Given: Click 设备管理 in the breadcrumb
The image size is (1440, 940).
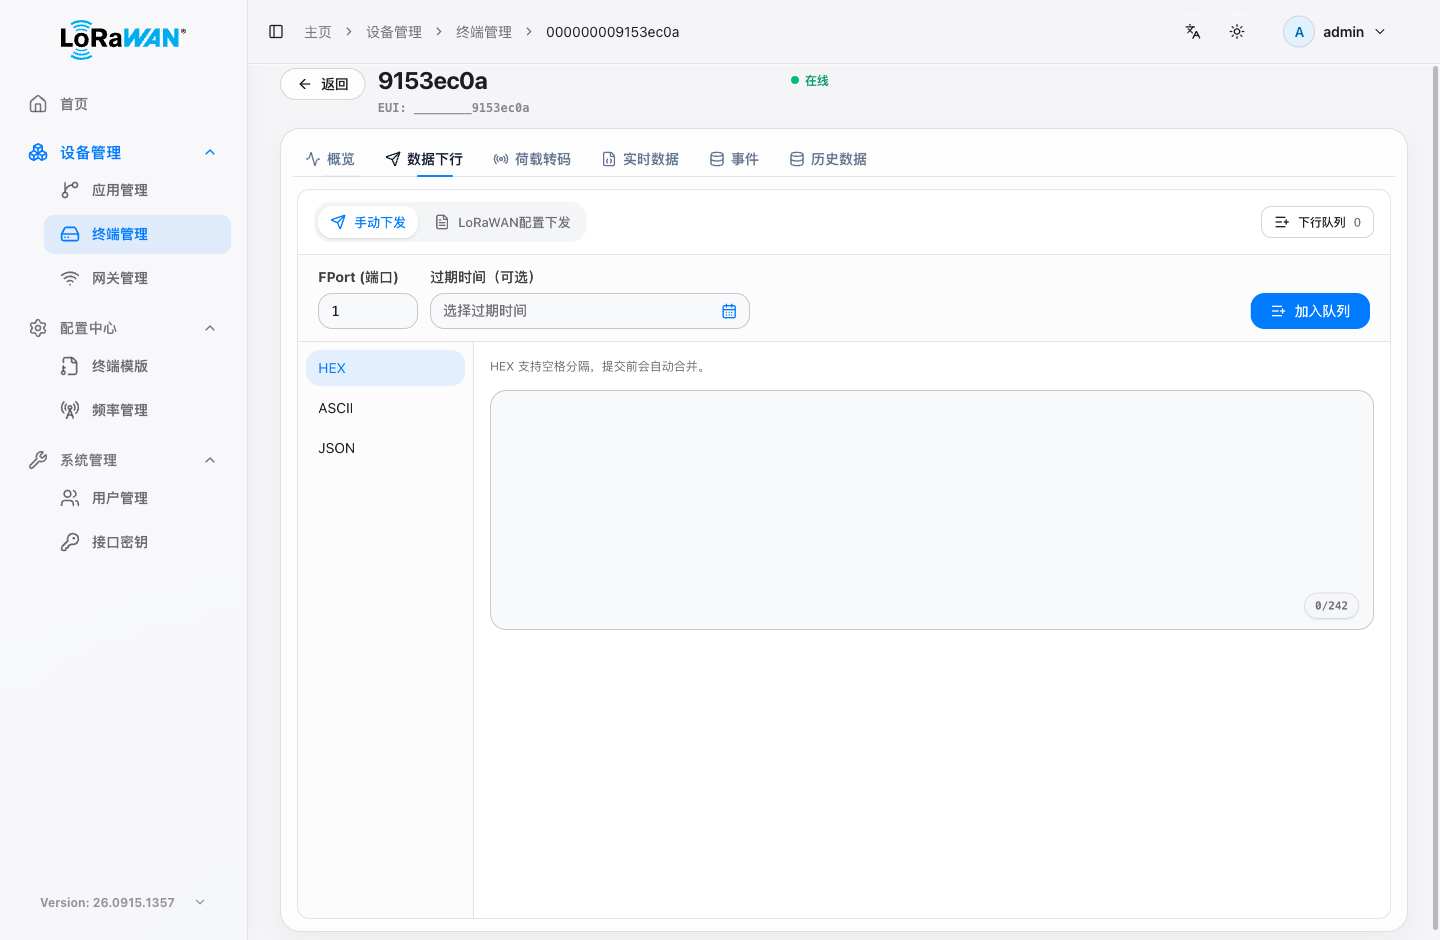Looking at the screenshot, I should (394, 32).
